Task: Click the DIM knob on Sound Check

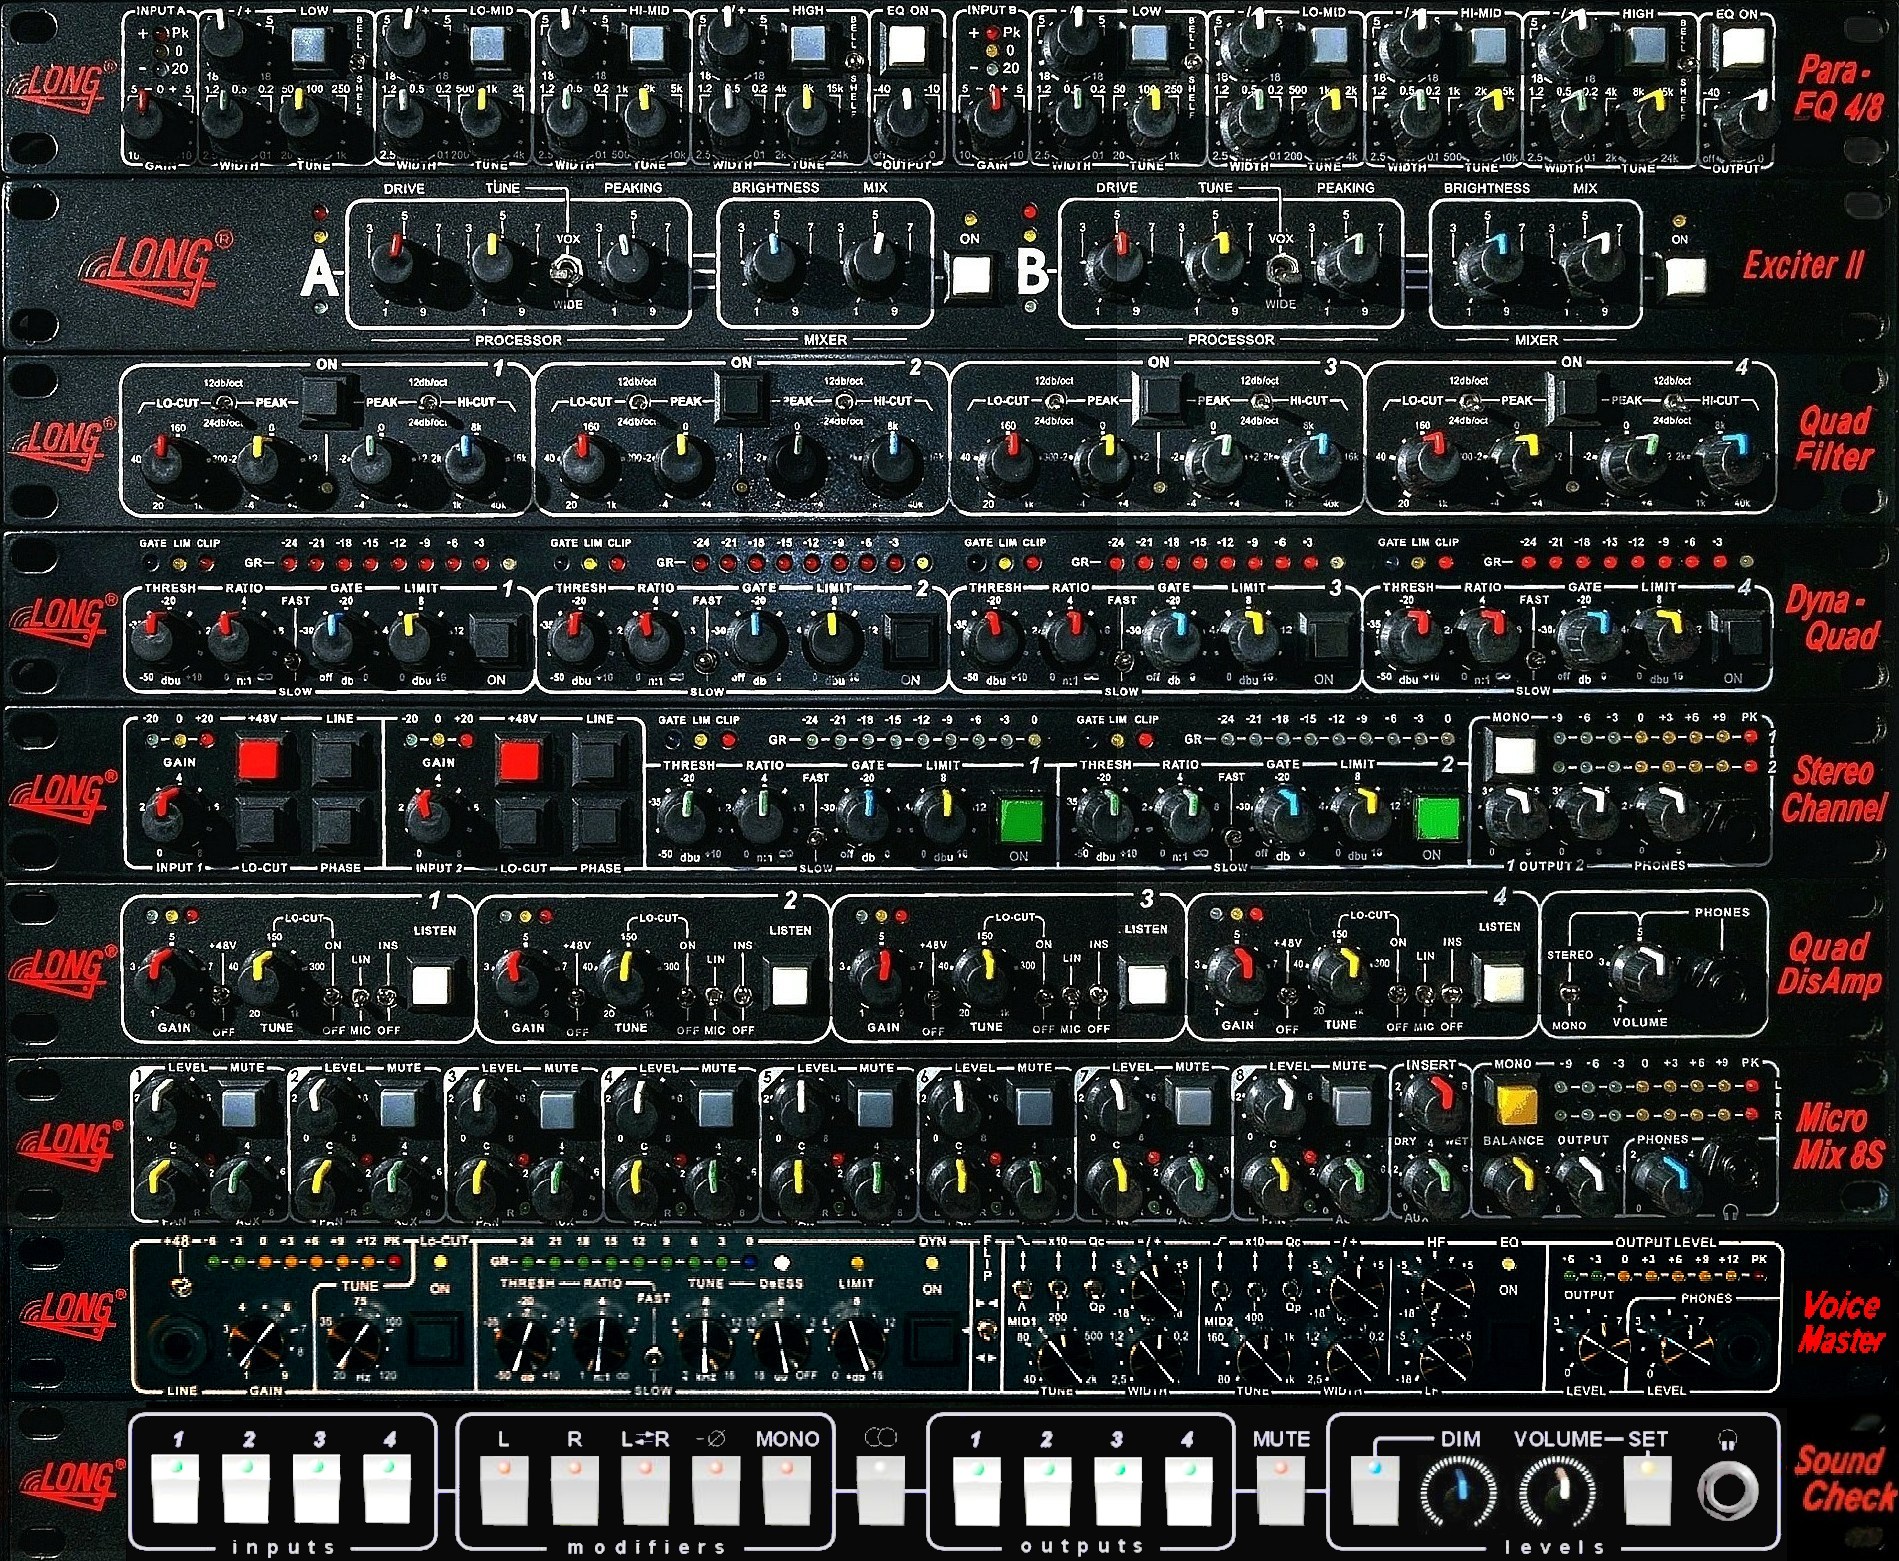Action: [1459, 1493]
